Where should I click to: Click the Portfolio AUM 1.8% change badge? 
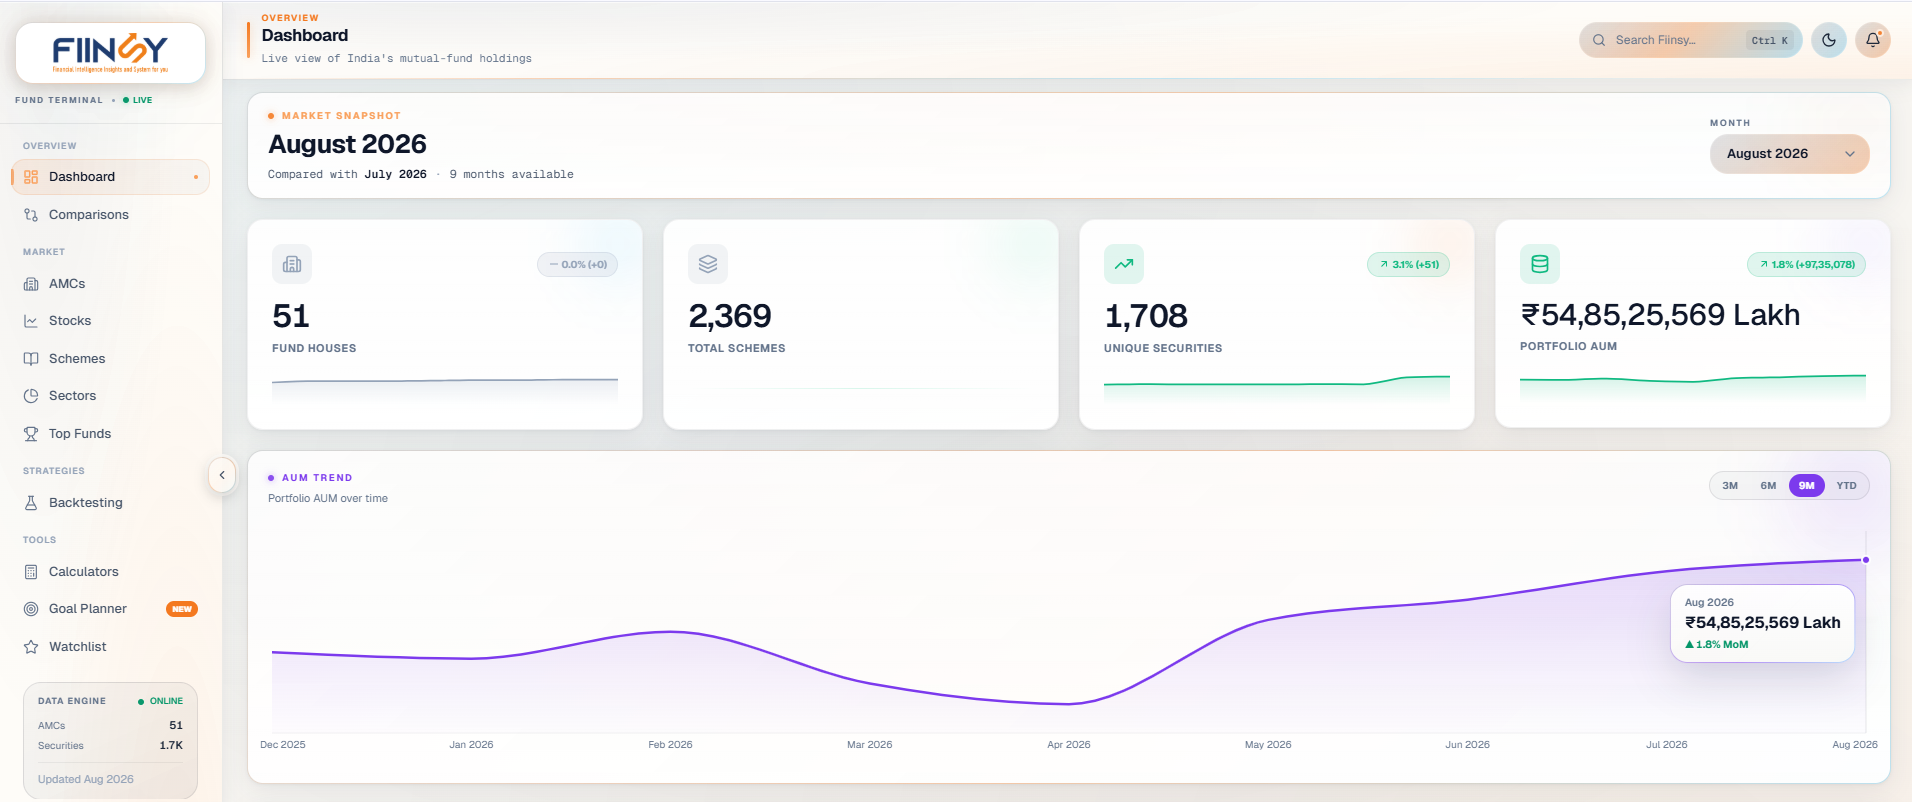pos(1806,265)
